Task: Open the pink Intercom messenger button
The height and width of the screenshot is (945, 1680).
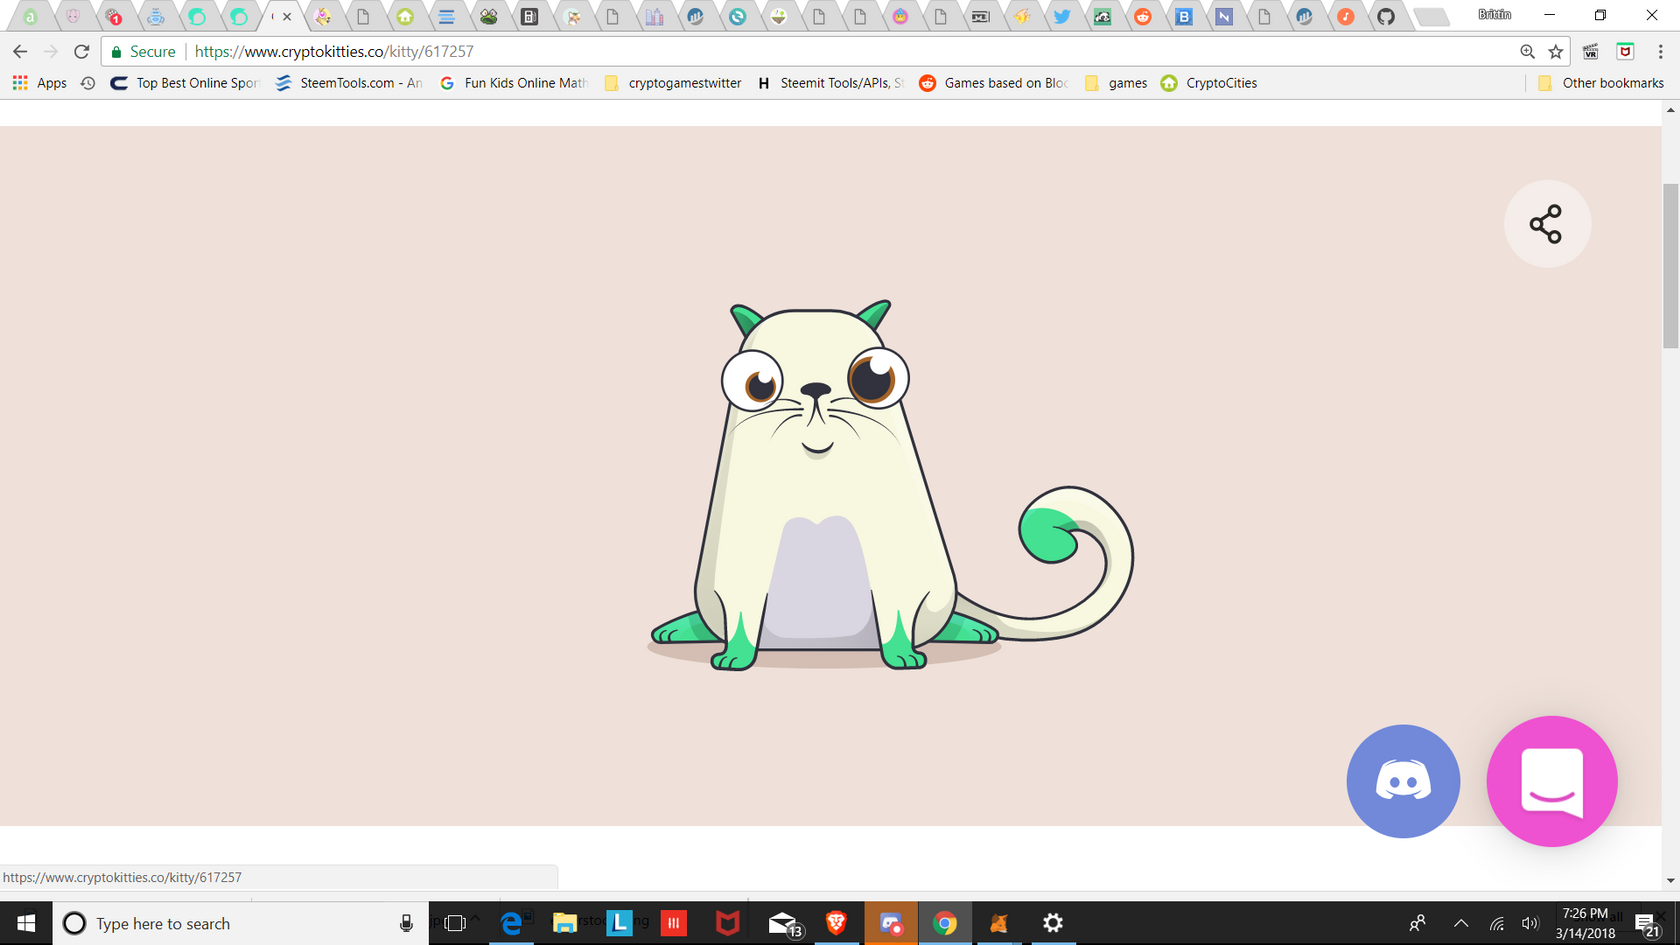Action: tap(1552, 781)
